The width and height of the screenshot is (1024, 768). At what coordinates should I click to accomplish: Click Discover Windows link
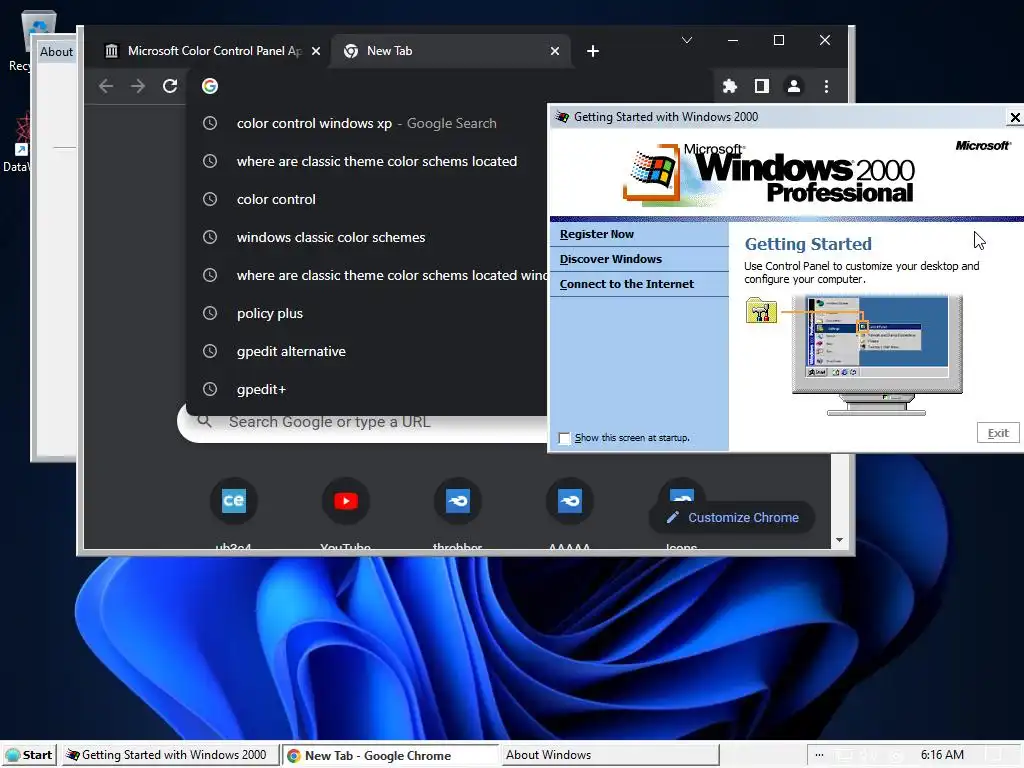[611, 259]
